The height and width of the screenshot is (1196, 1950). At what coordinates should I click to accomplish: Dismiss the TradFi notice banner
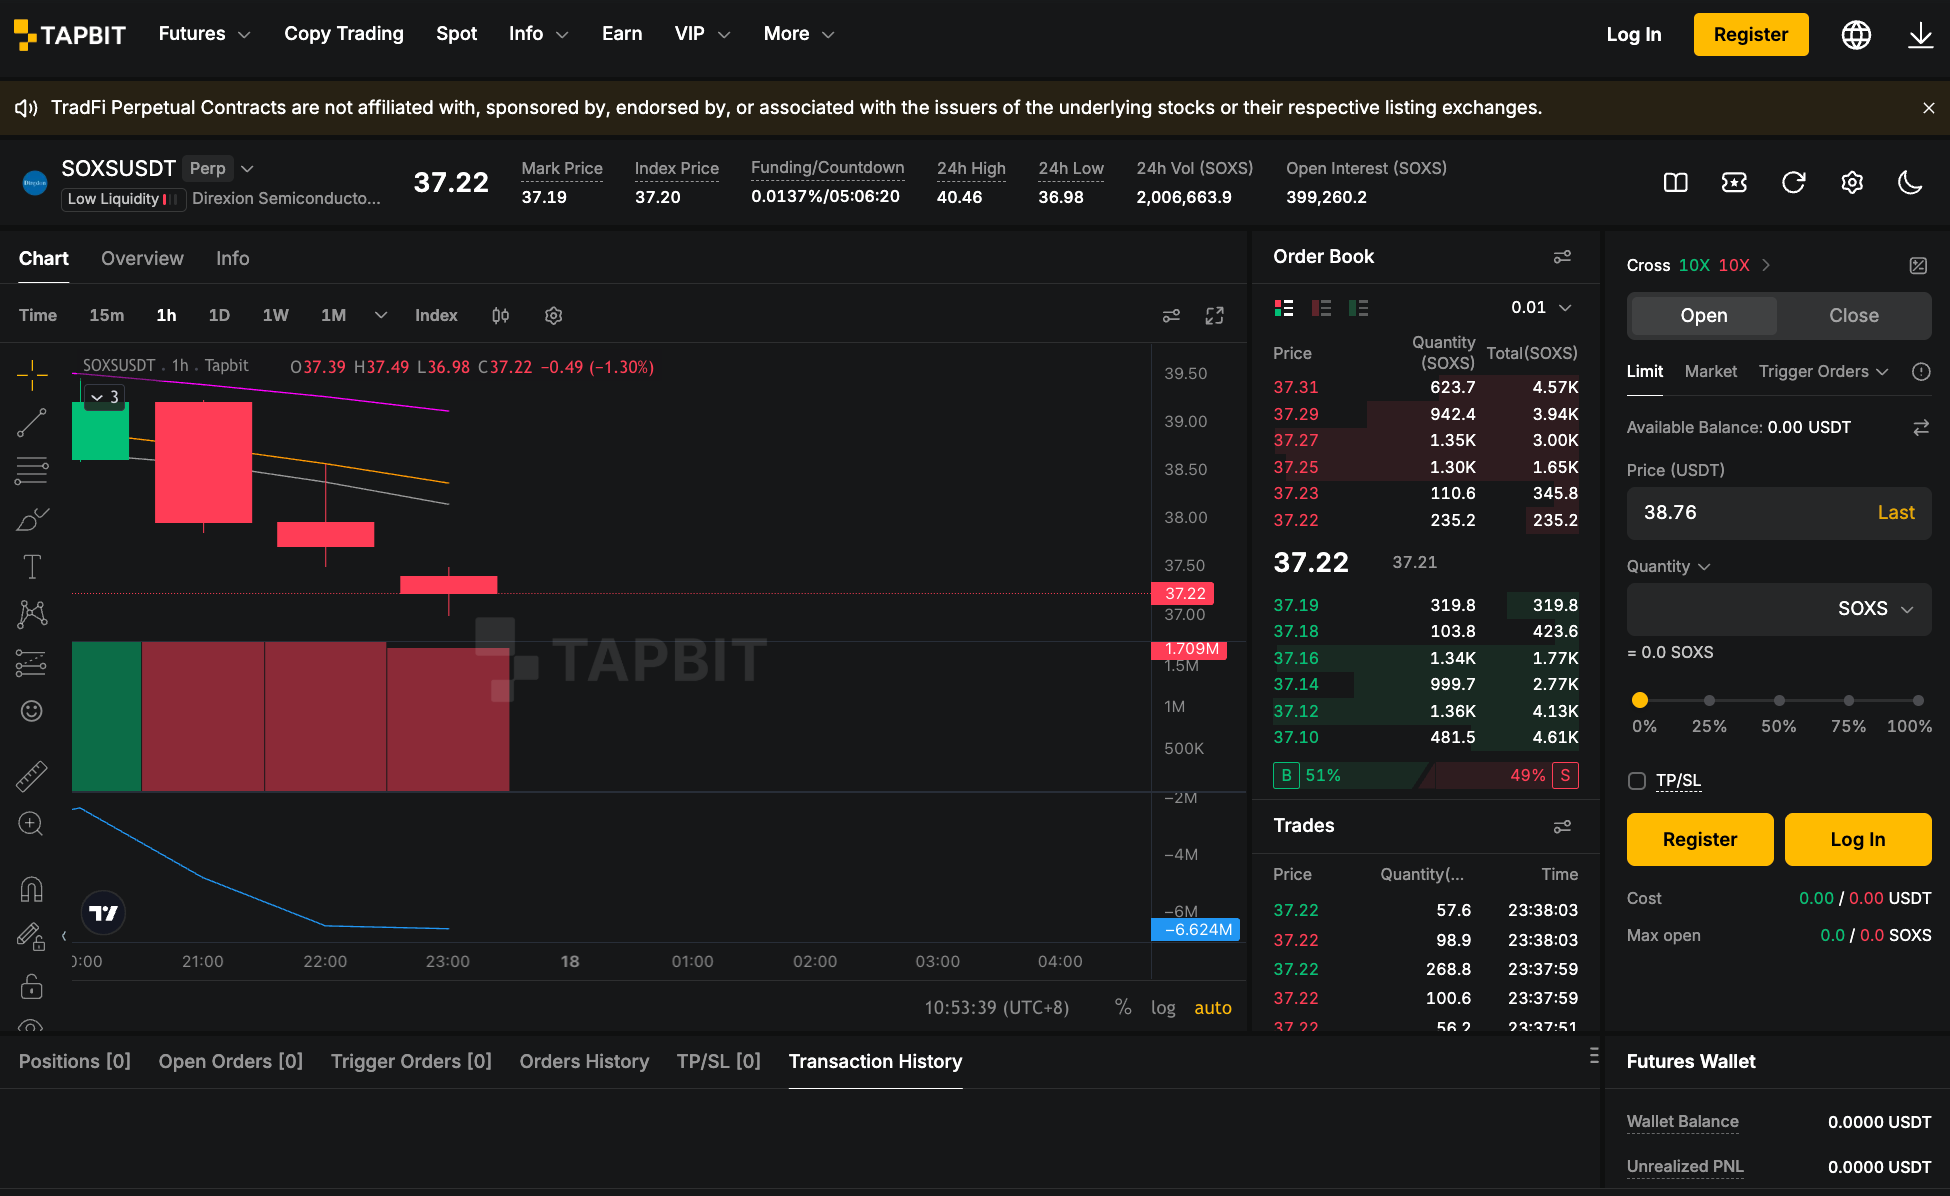click(1929, 108)
